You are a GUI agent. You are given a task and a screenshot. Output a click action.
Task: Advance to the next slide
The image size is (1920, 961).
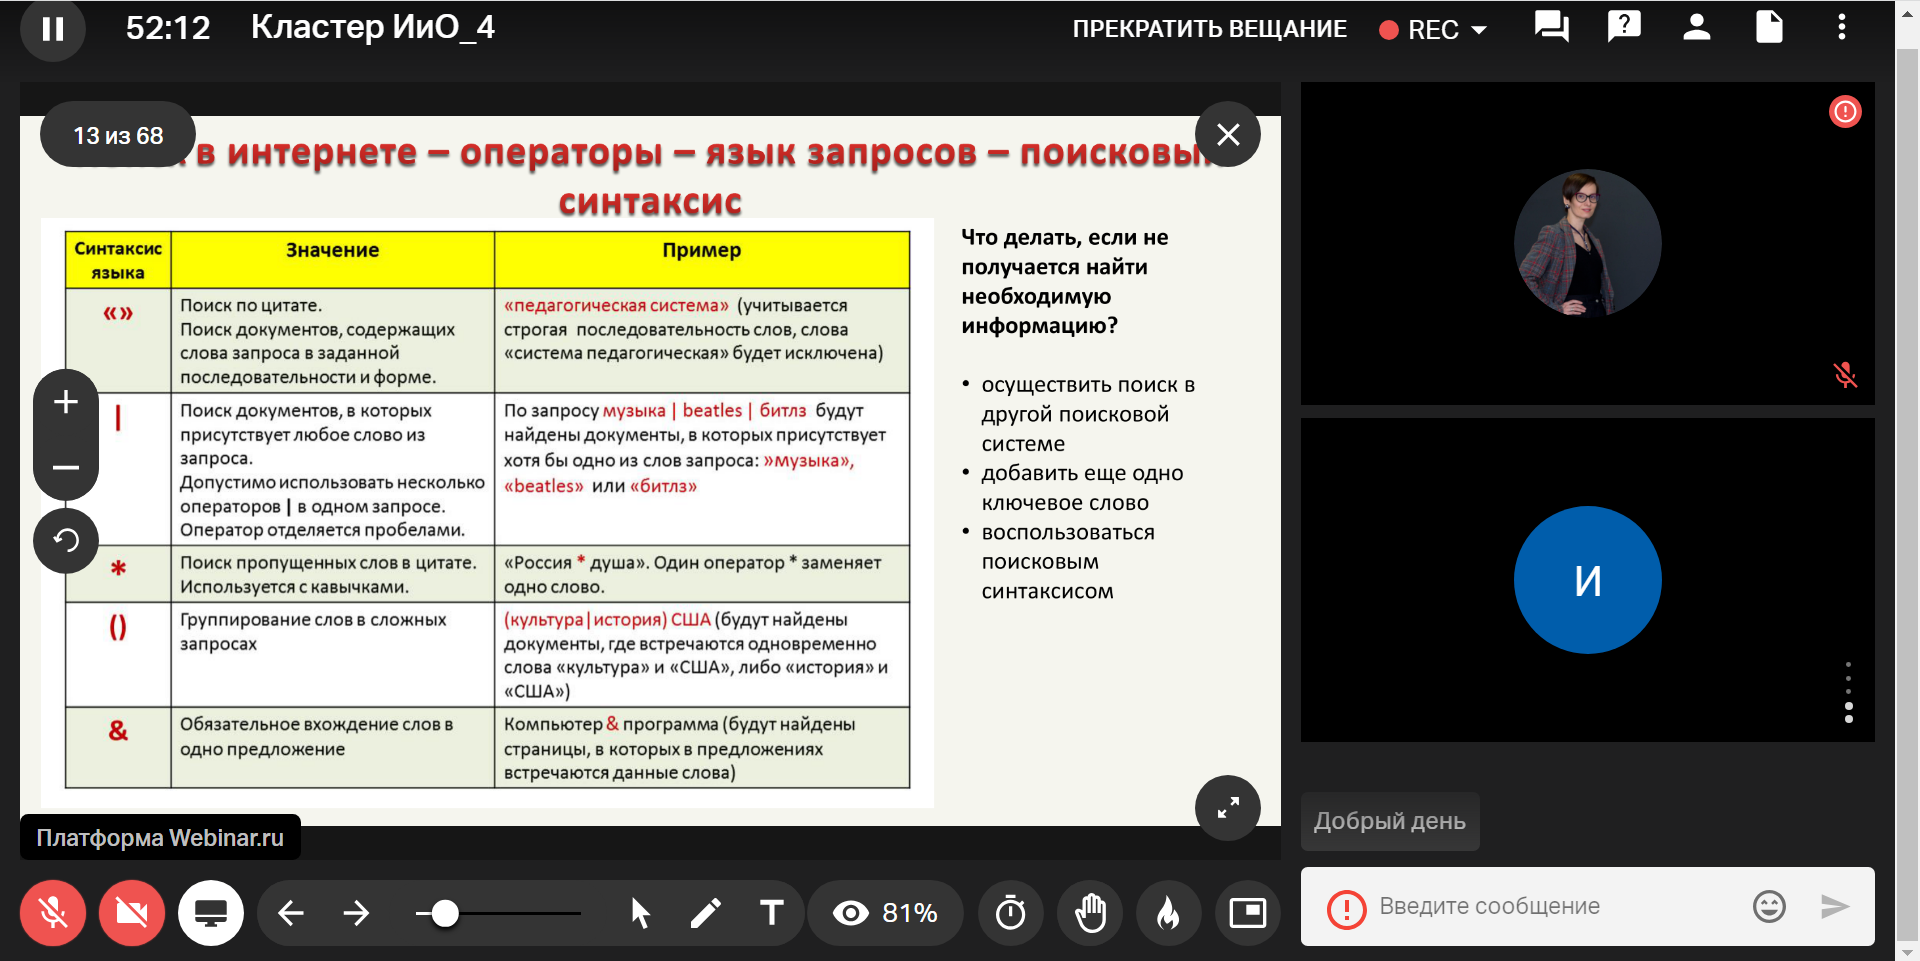pos(356,913)
